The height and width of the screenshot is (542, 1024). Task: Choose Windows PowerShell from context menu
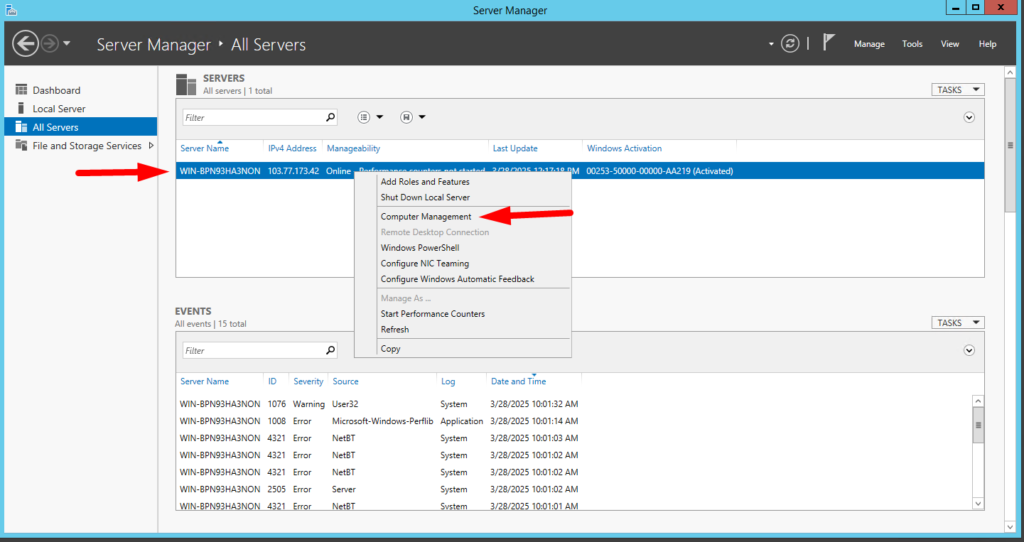tap(420, 247)
